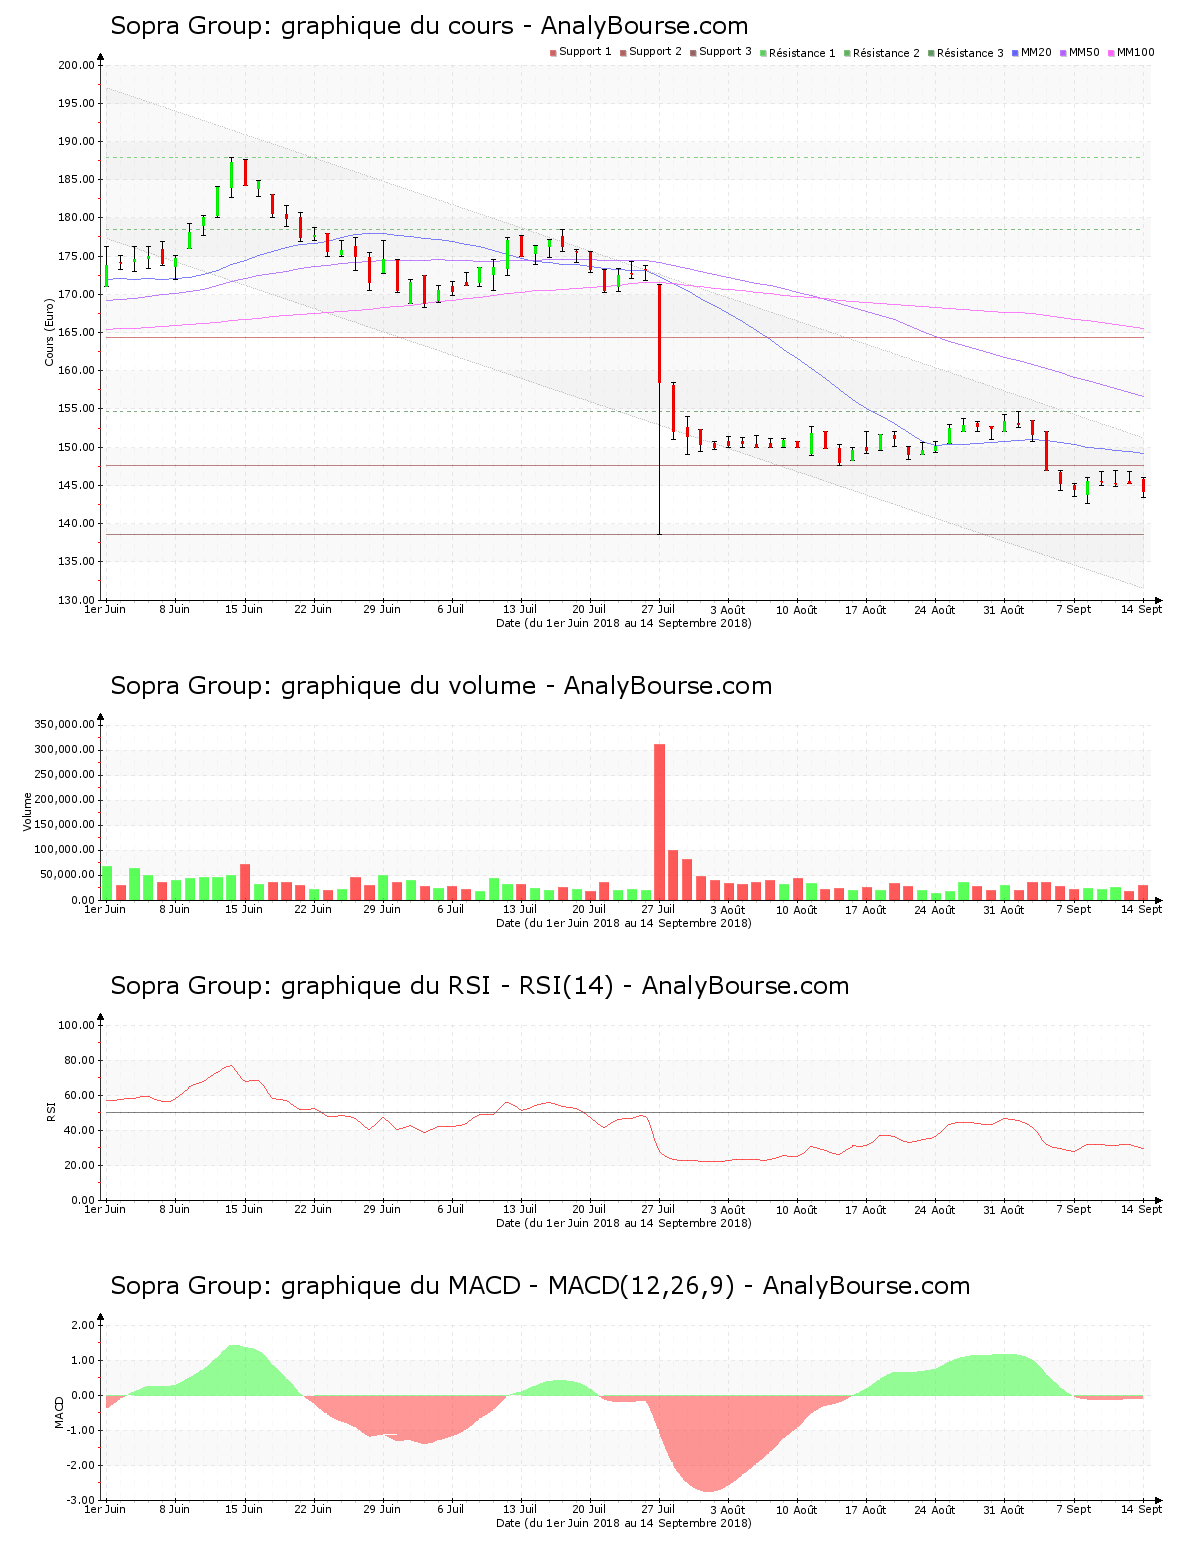Select the Support 2 legend label
The height and width of the screenshot is (1550, 1200).
pos(655,52)
